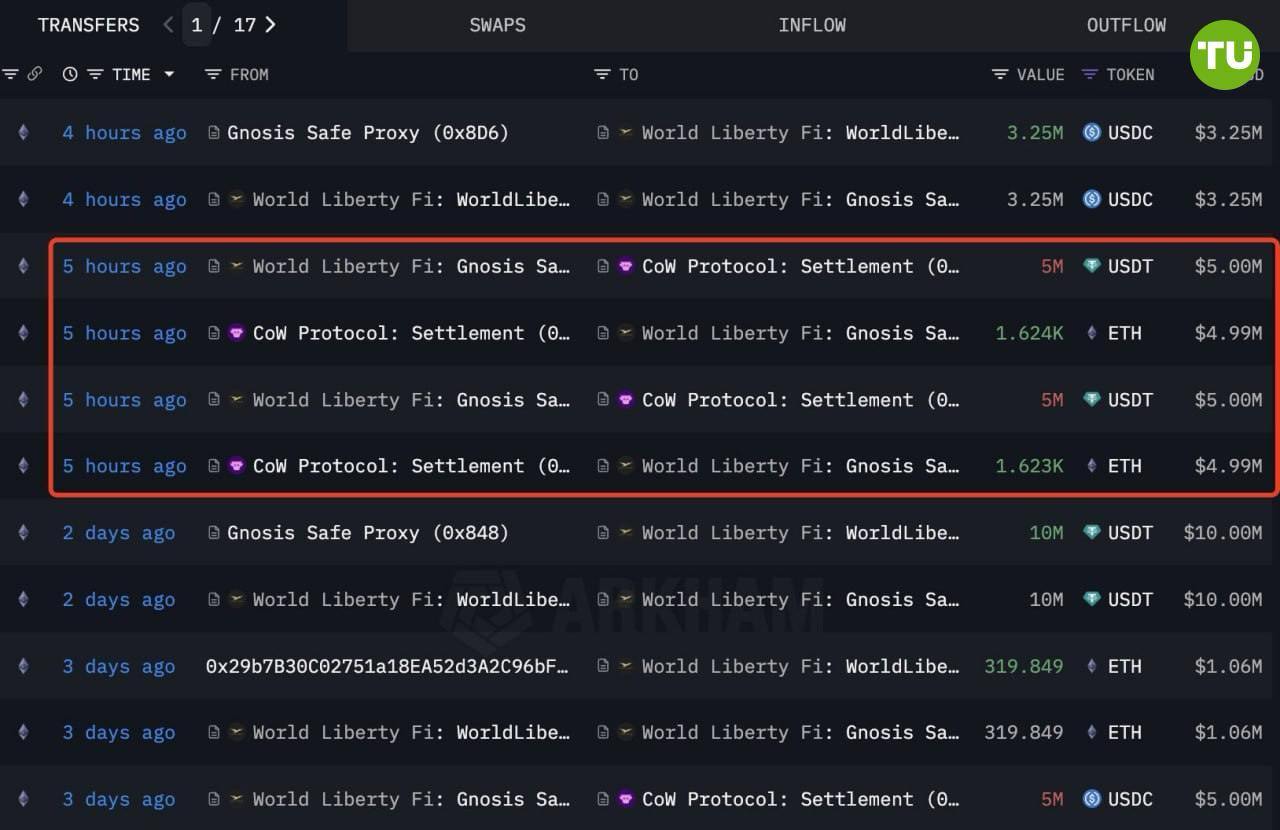This screenshot has width=1280, height=830.
Task: Click the CoW Protocol logo in 5M USDC row
Action: (626, 798)
